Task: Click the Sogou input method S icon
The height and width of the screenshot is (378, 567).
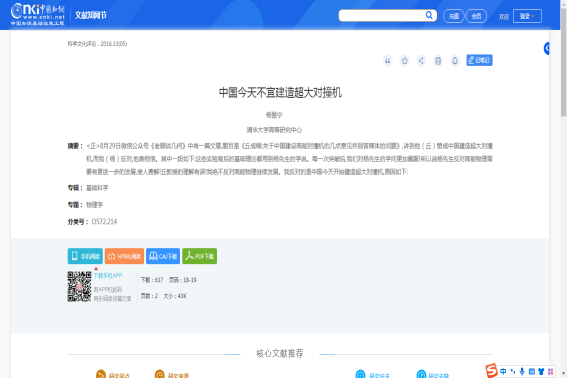Action: [491, 370]
